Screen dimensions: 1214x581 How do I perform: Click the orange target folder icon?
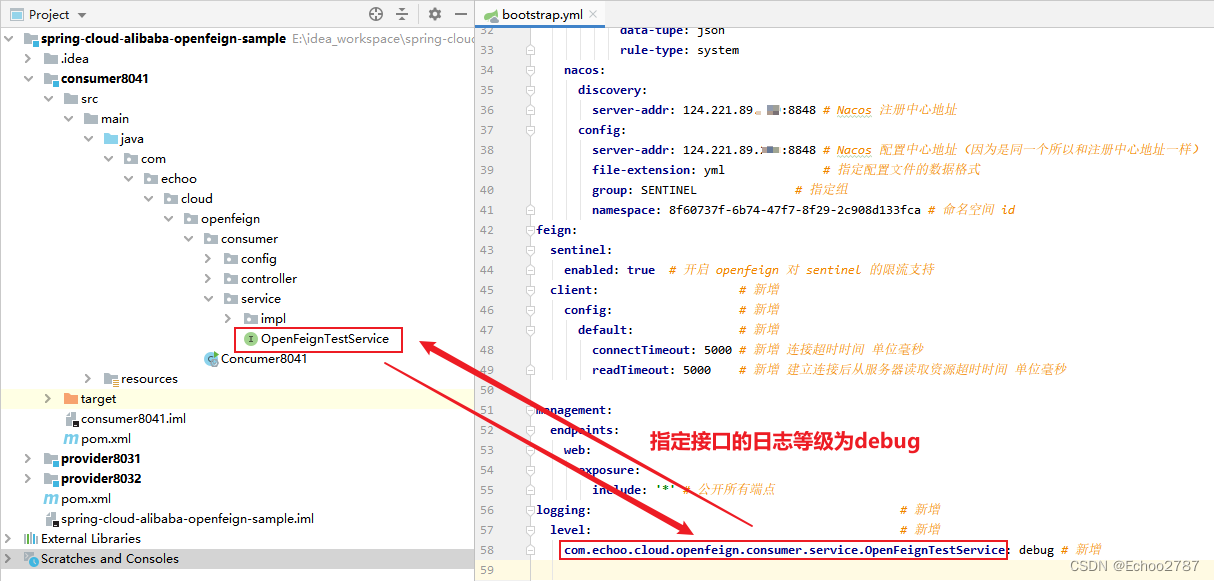tap(71, 399)
